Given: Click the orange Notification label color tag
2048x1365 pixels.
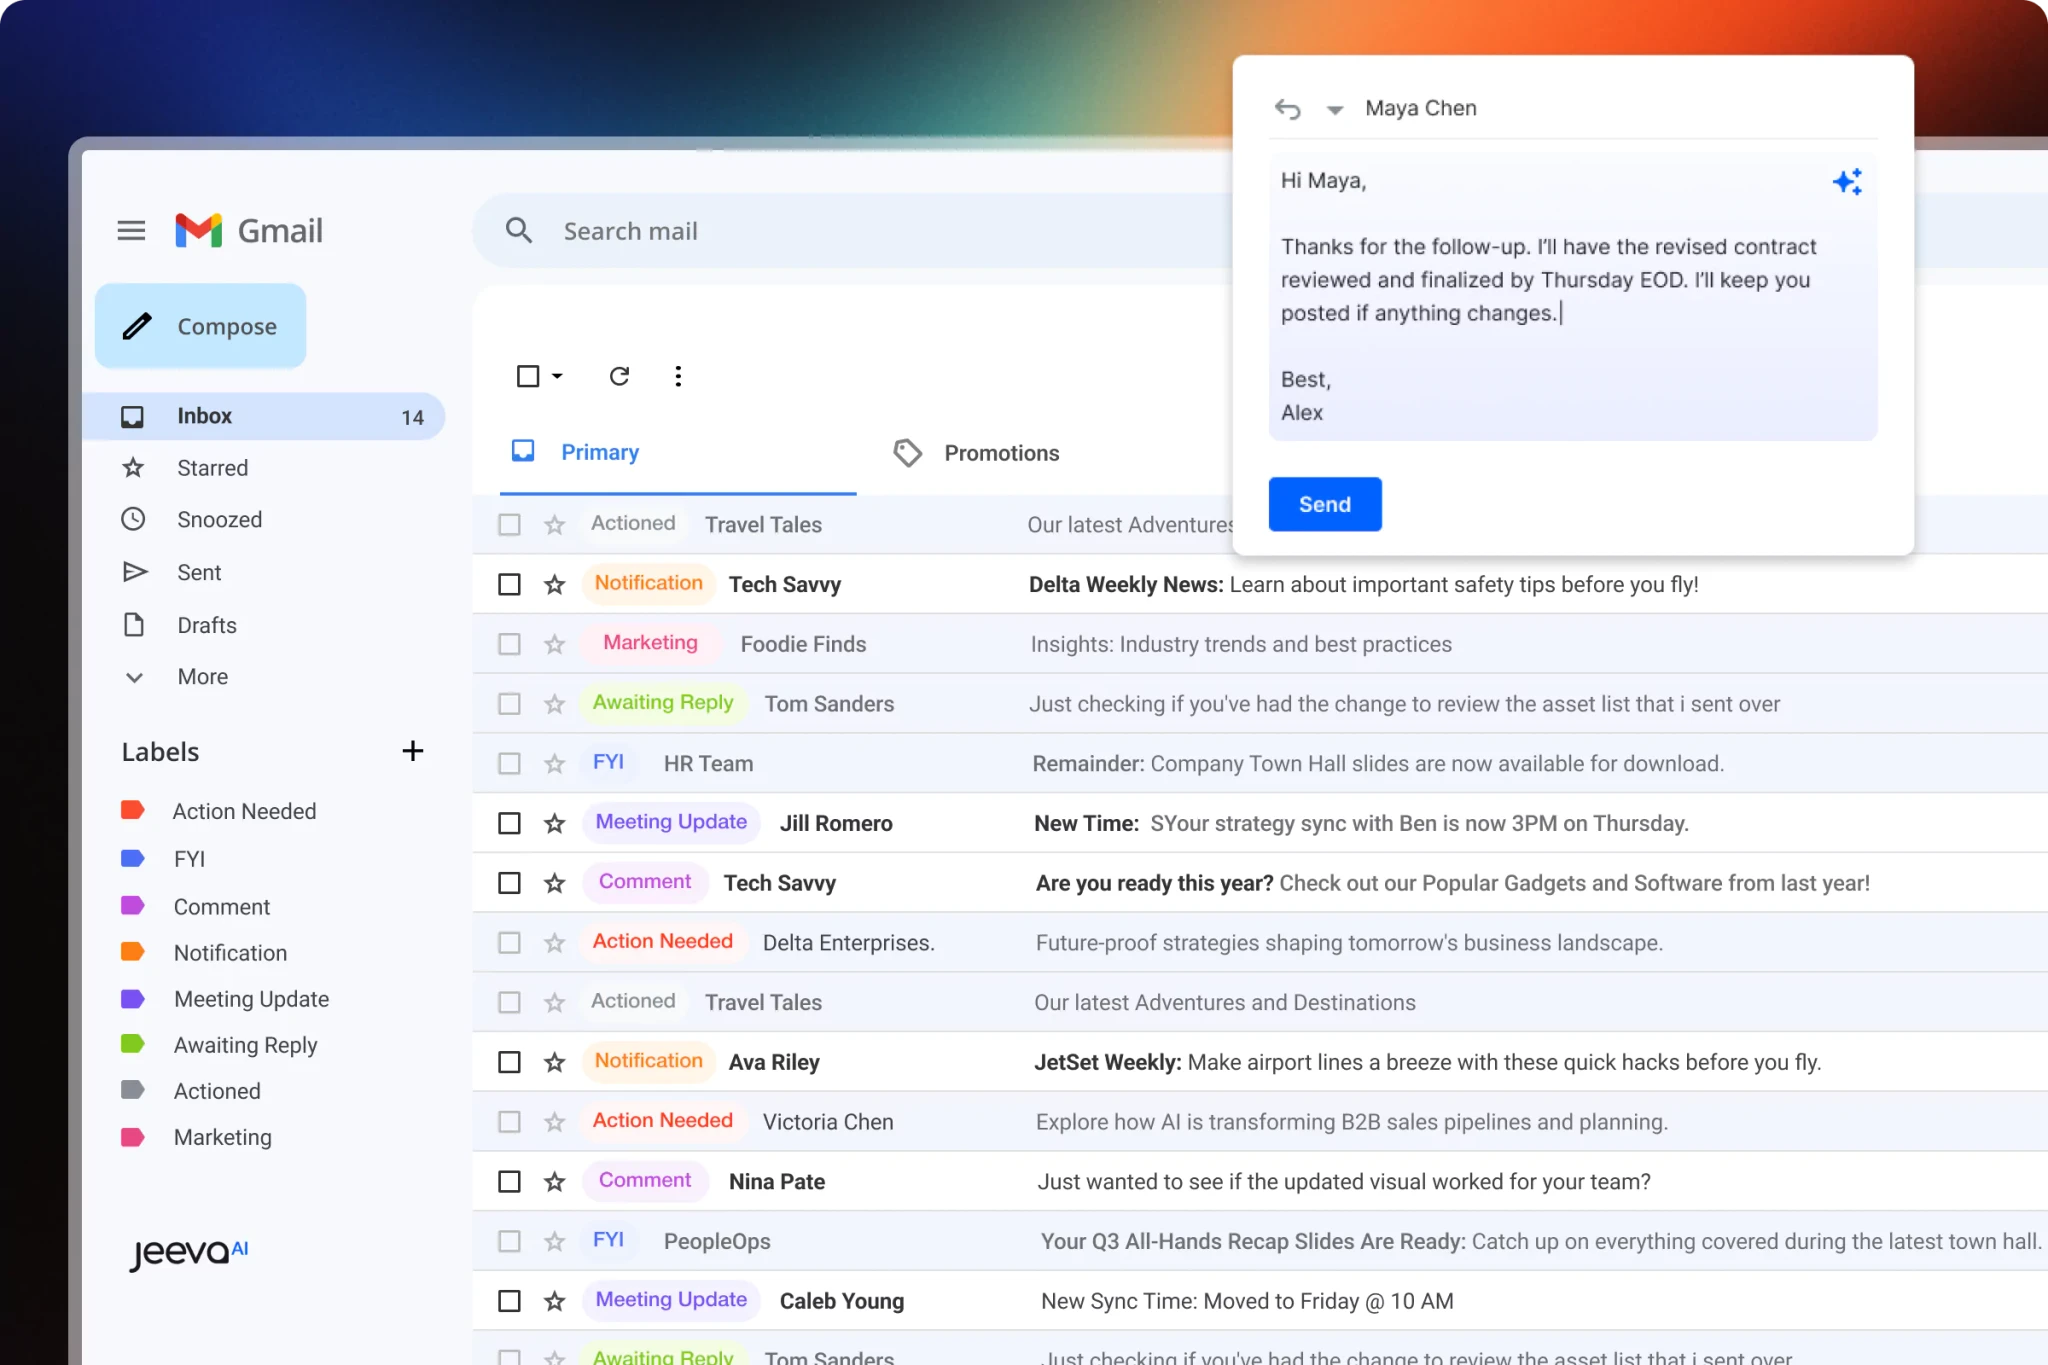Looking at the screenshot, I should (x=133, y=951).
